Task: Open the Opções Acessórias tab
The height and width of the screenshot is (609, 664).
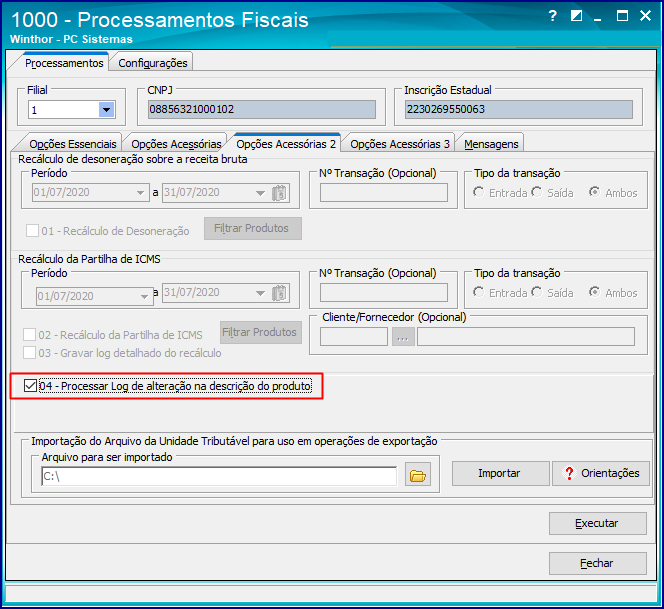Action: coord(176,144)
